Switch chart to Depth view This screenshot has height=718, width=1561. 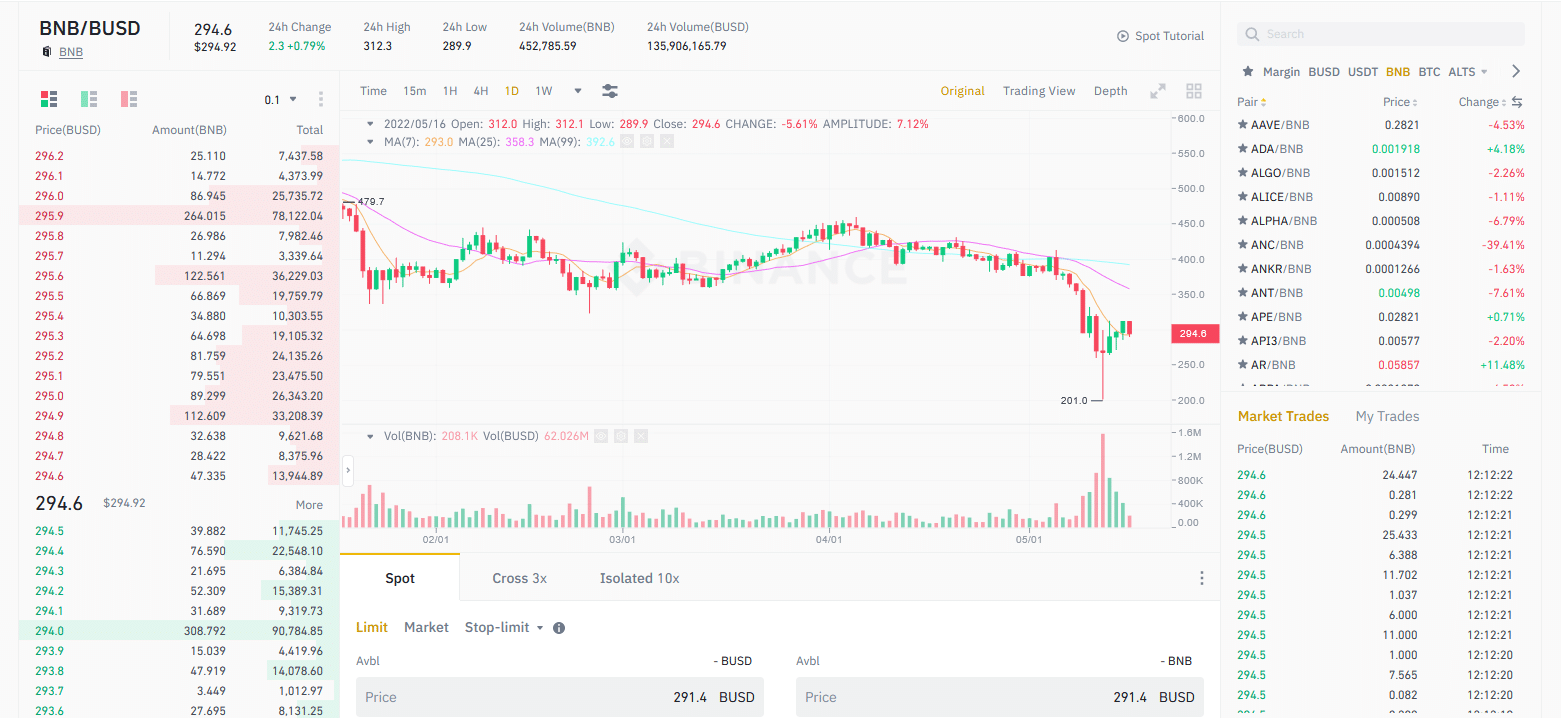tap(1110, 91)
